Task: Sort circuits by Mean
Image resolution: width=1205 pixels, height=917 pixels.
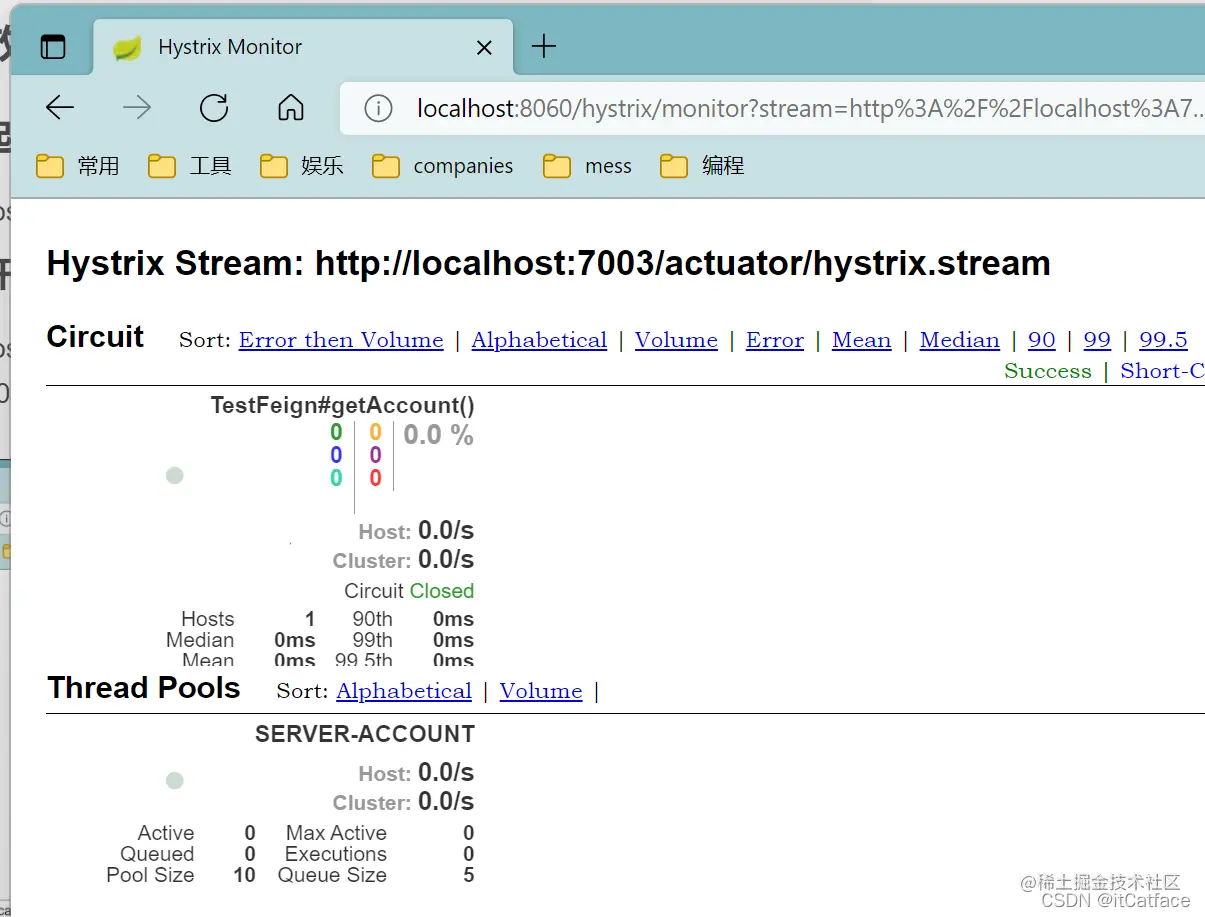Action: click(x=861, y=340)
